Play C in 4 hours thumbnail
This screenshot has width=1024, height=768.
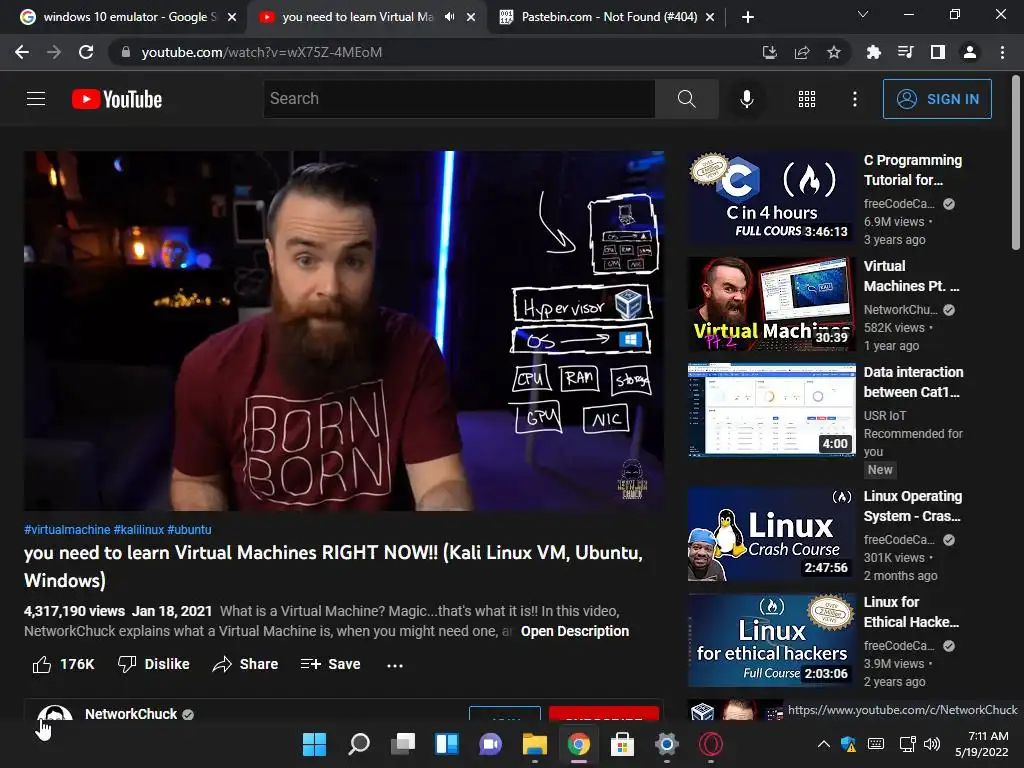point(771,198)
